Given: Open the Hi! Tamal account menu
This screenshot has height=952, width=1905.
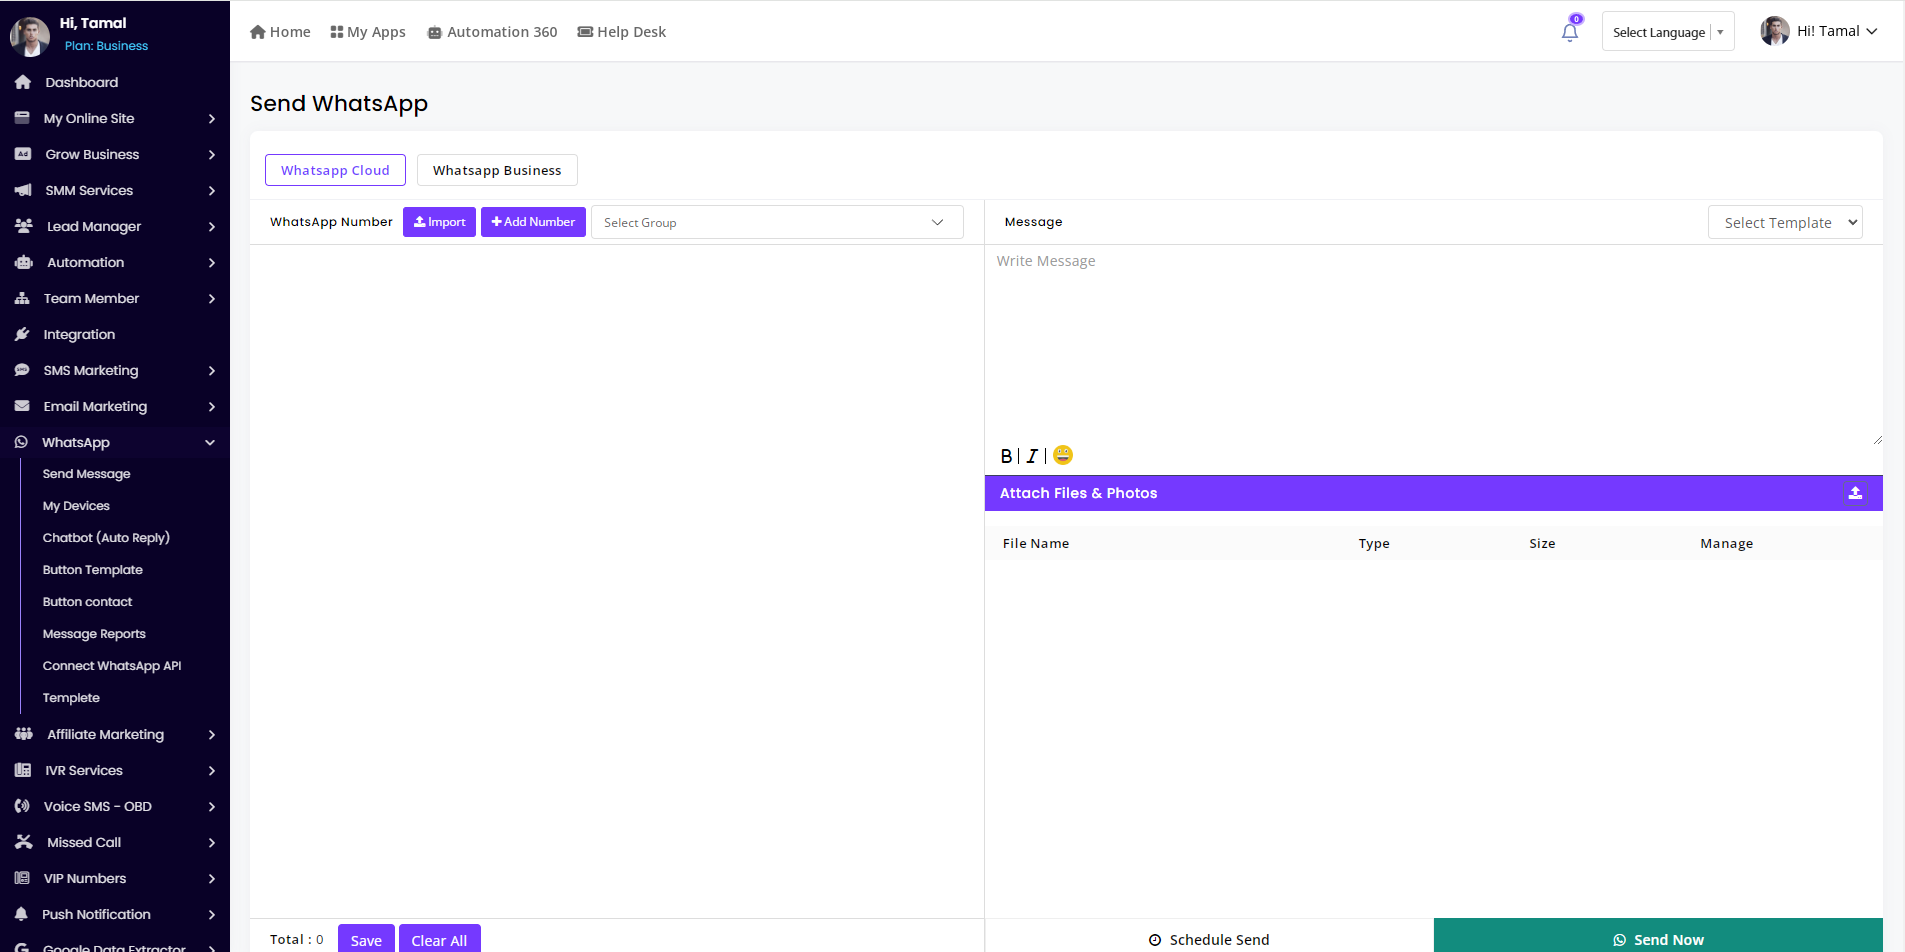Looking at the screenshot, I should point(1819,31).
